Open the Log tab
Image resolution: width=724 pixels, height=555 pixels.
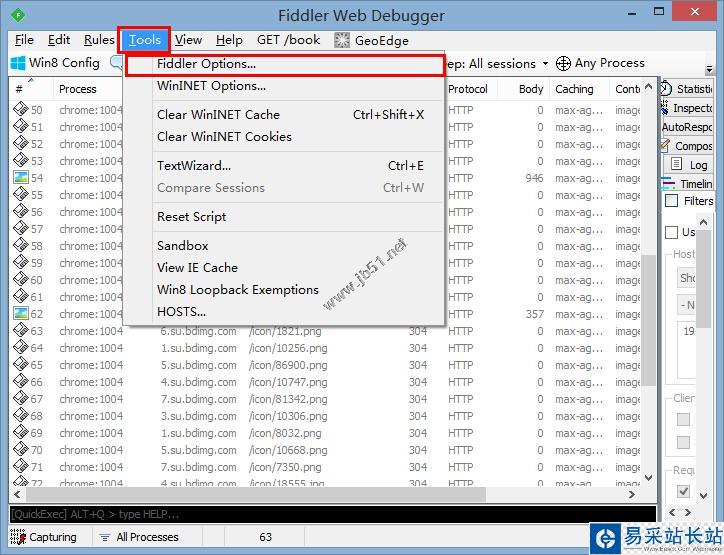point(690,165)
